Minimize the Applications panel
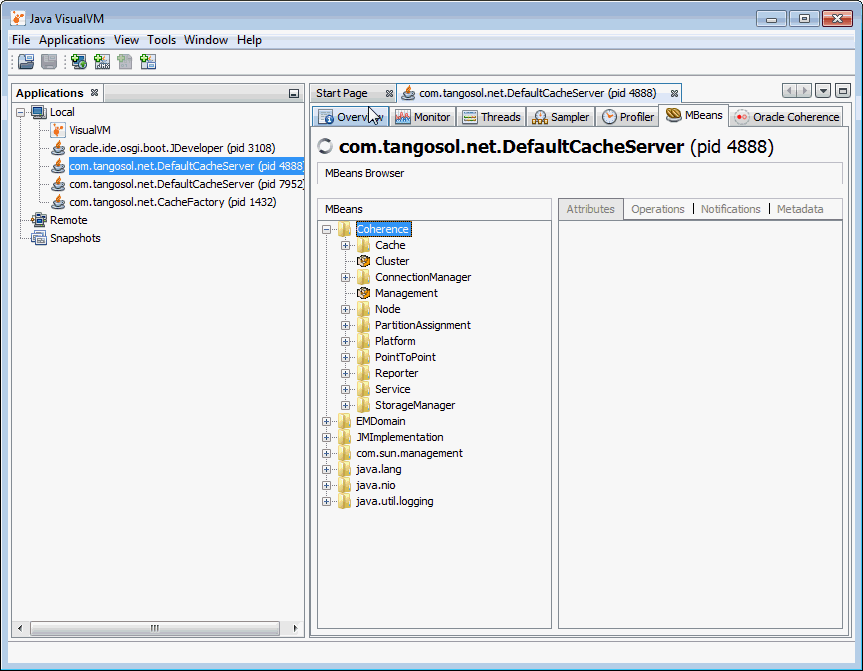This screenshot has width=863, height=671. pos(294,94)
